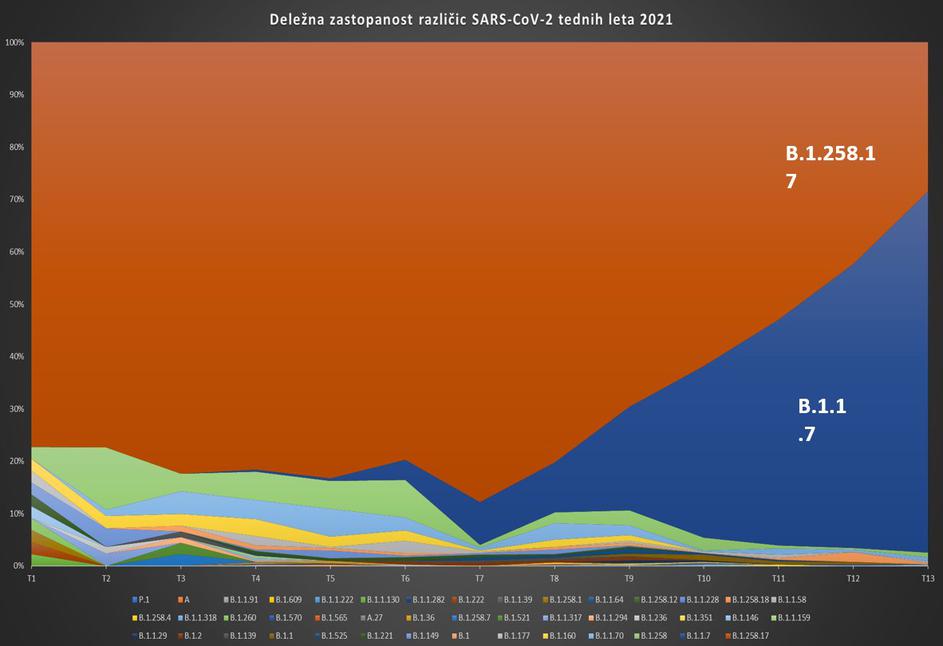The height and width of the screenshot is (646, 943).
Task: Click the P.1 legend color marker
Action: tap(134, 599)
